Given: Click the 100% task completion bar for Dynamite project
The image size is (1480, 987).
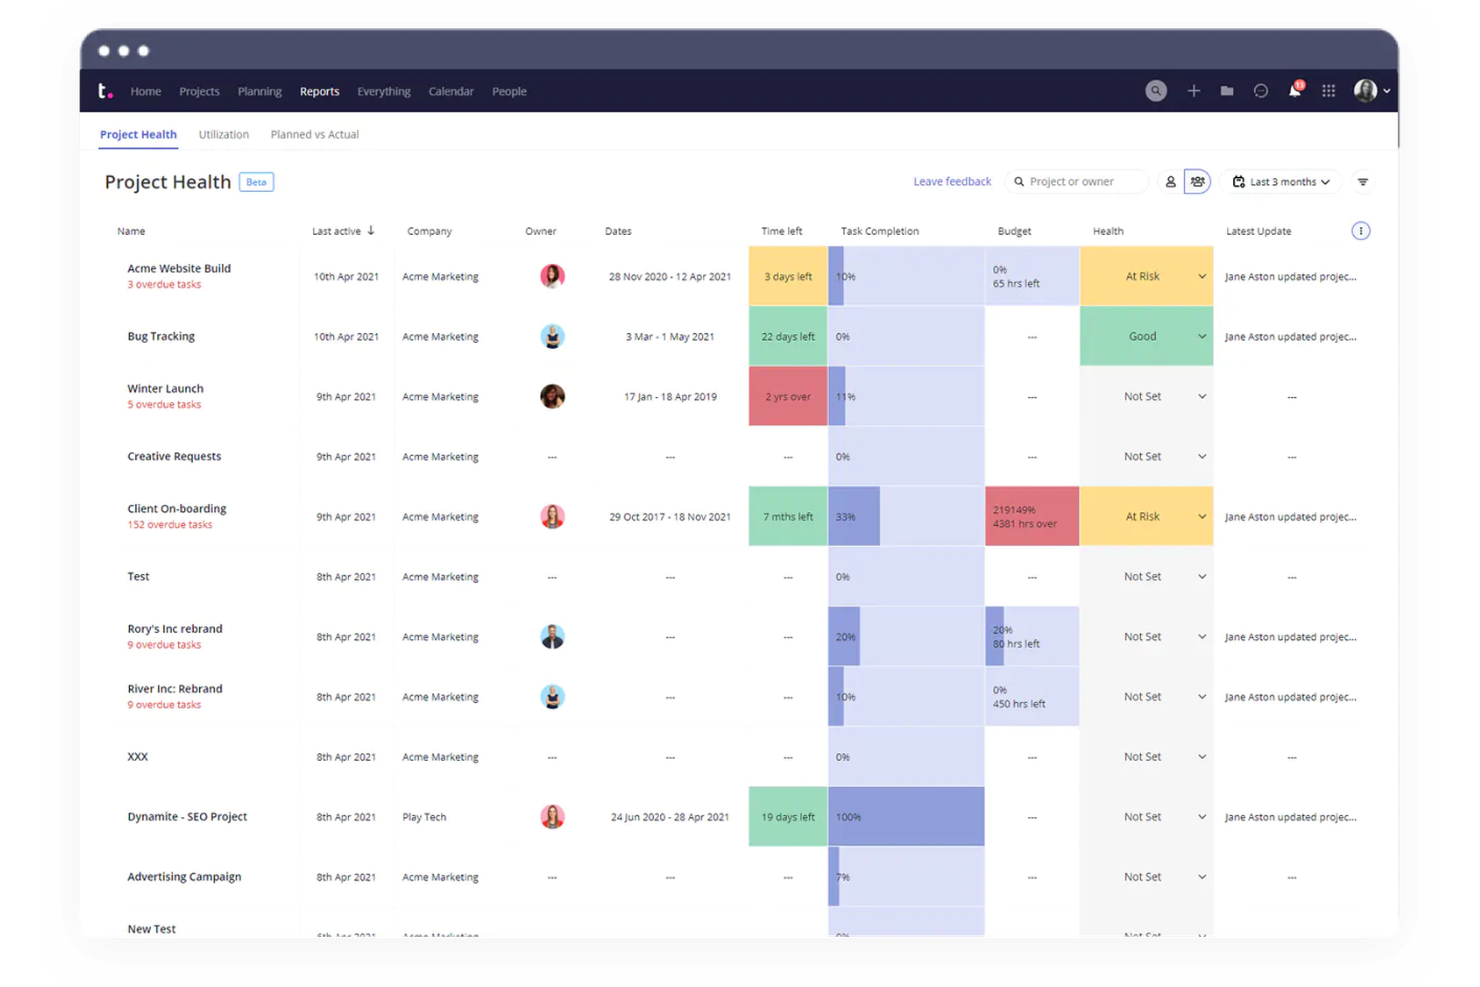Looking at the screenshot, I should 905,816.
